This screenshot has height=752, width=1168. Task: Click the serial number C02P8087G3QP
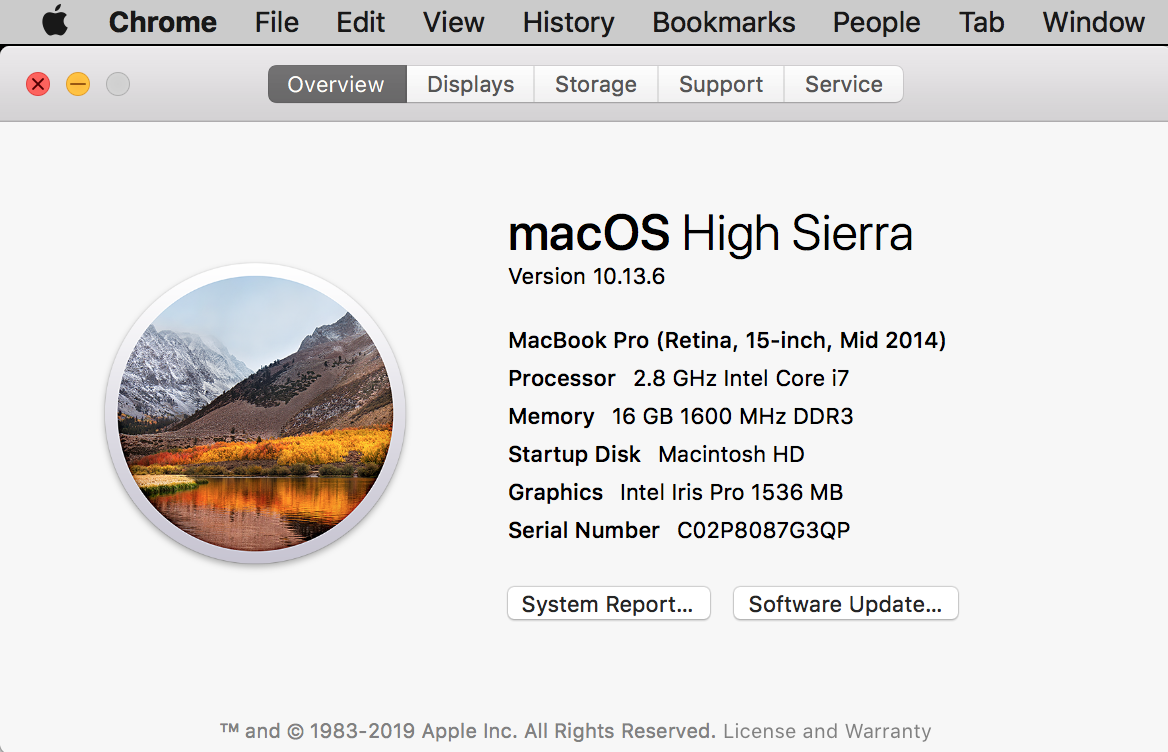764,530
